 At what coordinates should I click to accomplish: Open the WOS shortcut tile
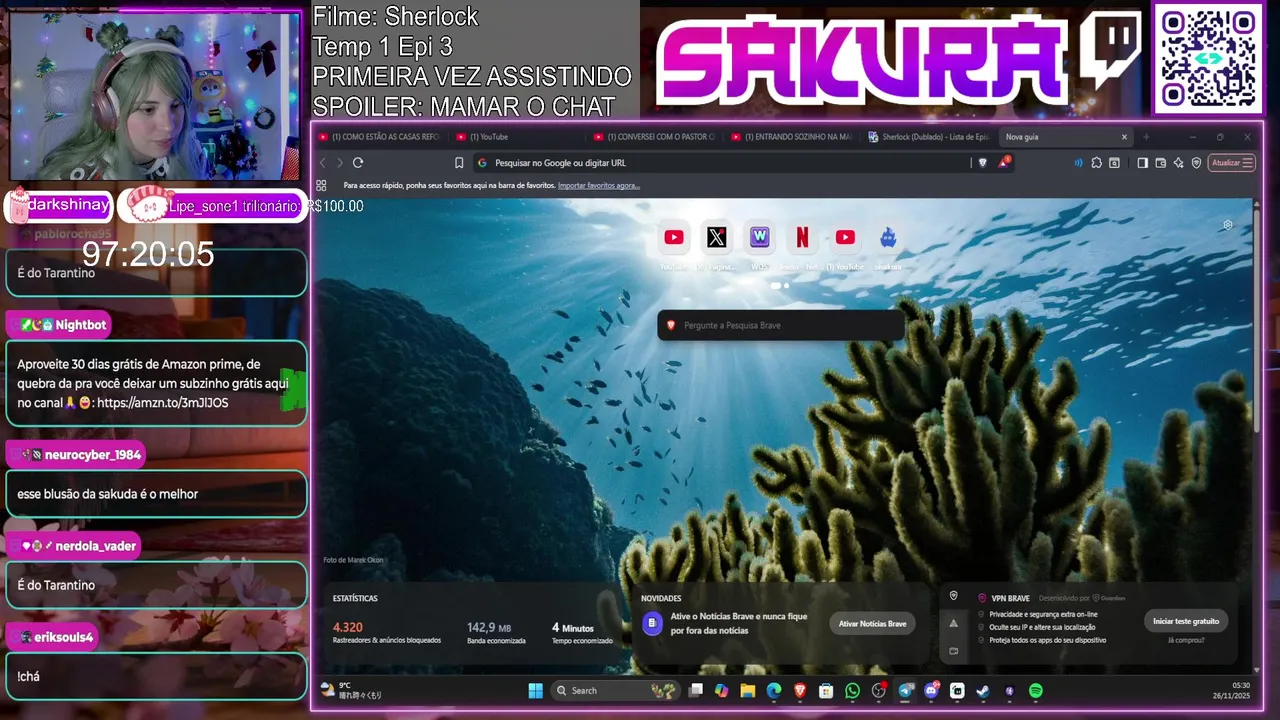[x=759, y=238]
